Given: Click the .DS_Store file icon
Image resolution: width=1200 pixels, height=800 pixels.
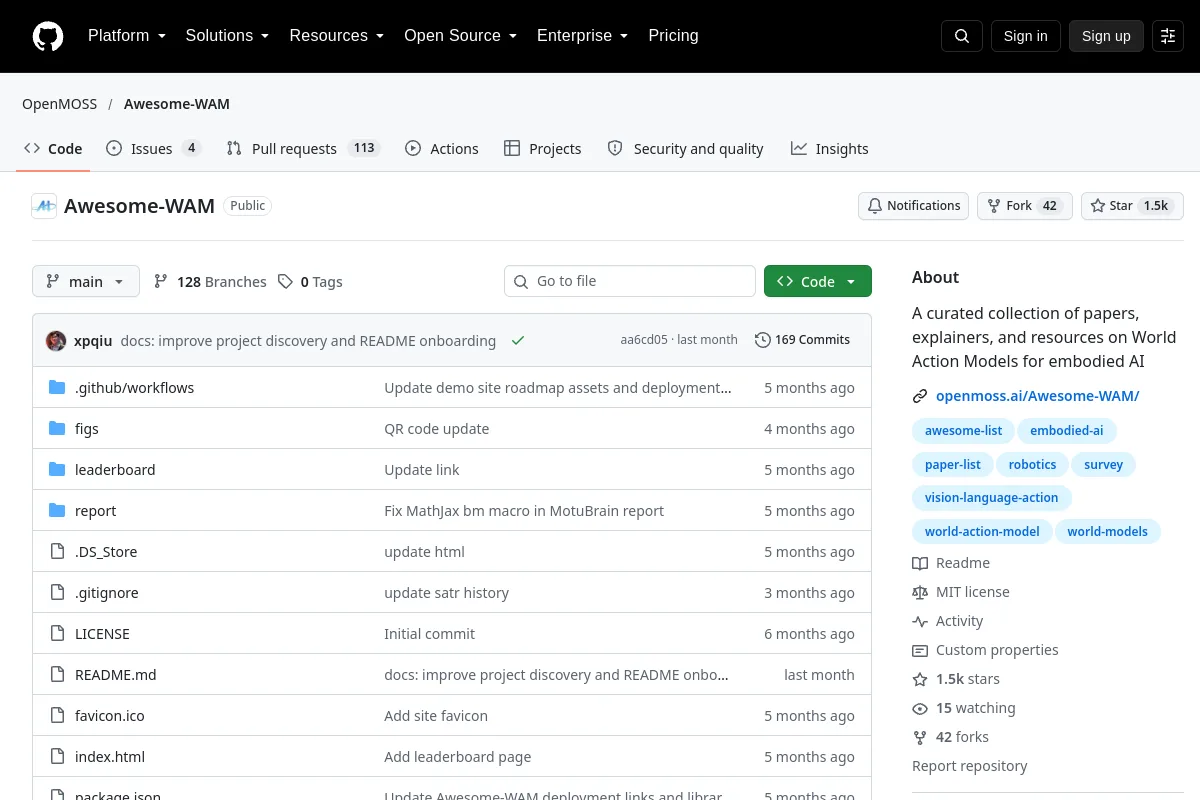Looking at the screenshot, I should coord(57,552).
